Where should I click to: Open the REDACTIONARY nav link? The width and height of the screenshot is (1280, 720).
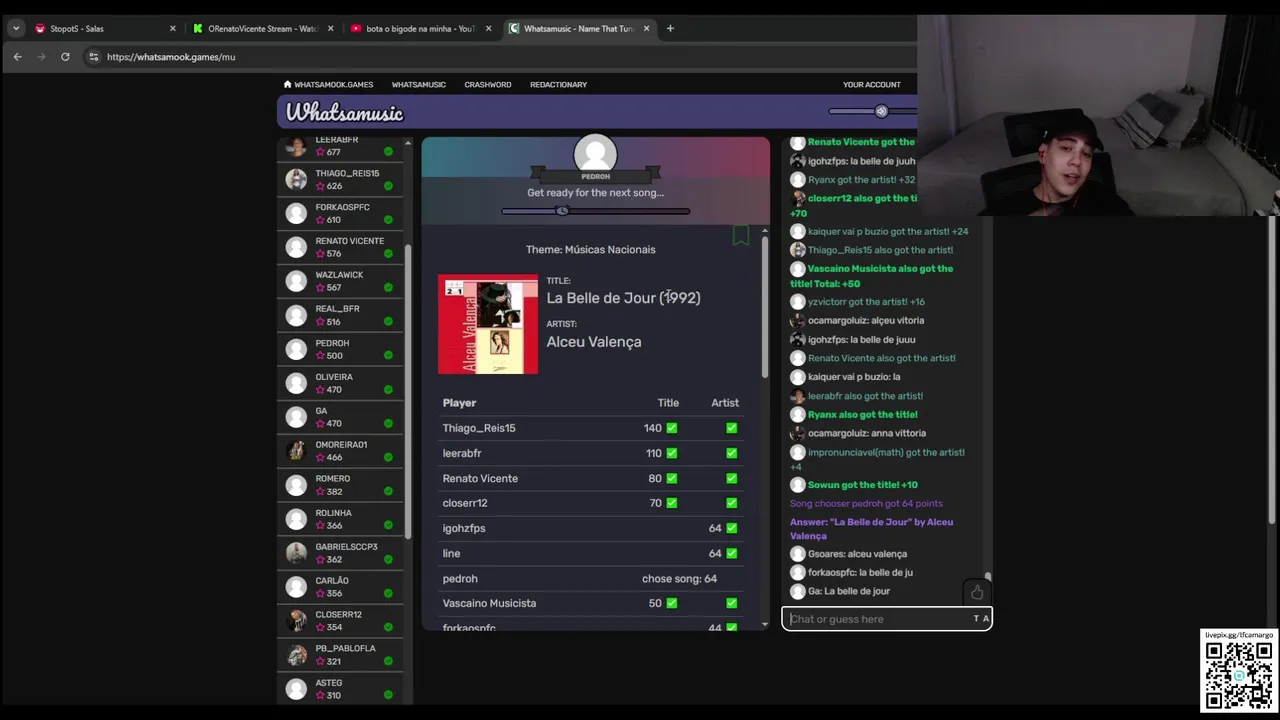pos(558,84)
